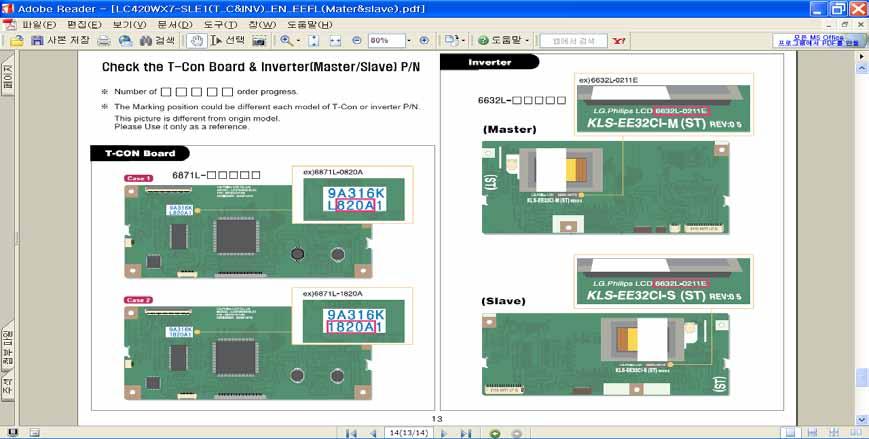Expand the Zoom tool dropdown arrow

[298, 40]
